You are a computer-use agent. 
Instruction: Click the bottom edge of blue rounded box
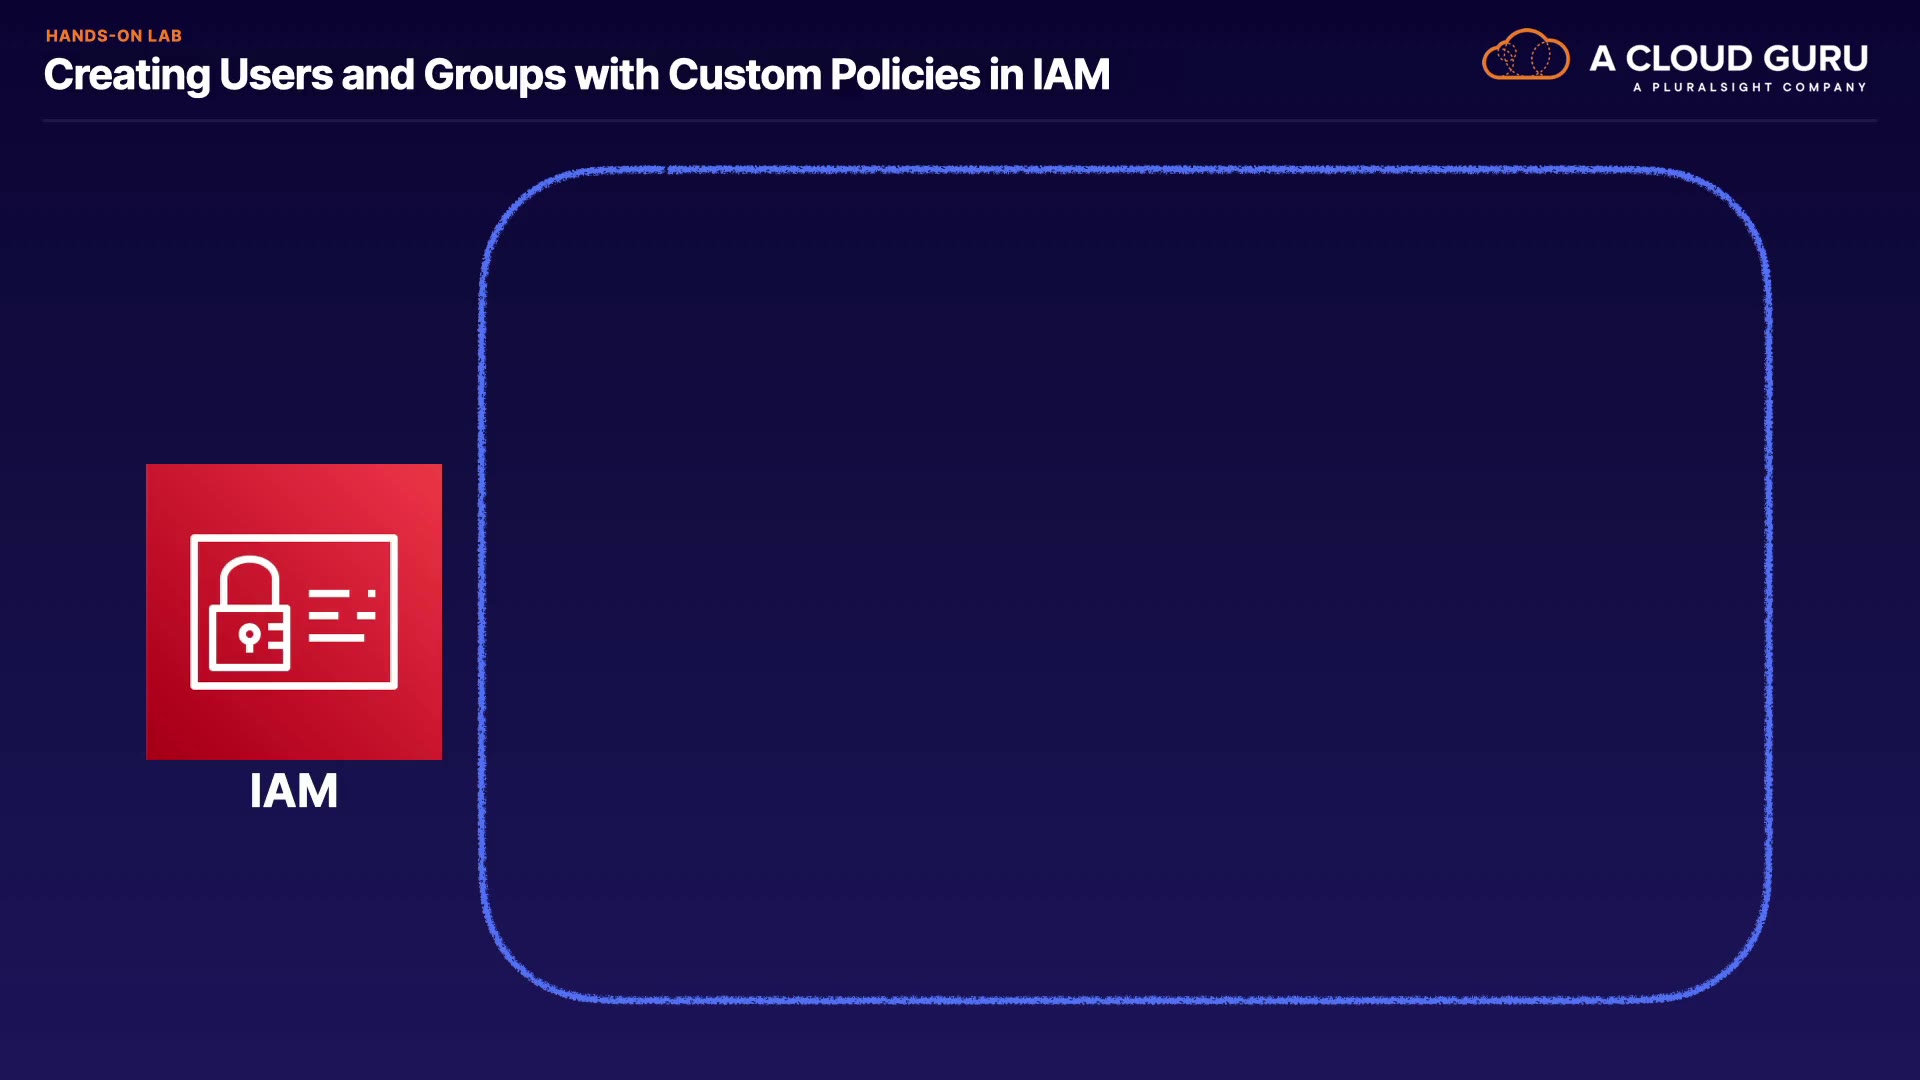(x=1125, y=998)
